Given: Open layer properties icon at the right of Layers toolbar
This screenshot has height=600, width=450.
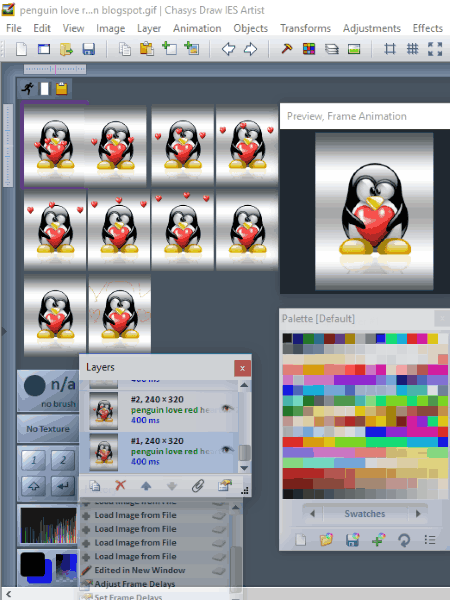Looking at the screenshot, I should point(225,486).
